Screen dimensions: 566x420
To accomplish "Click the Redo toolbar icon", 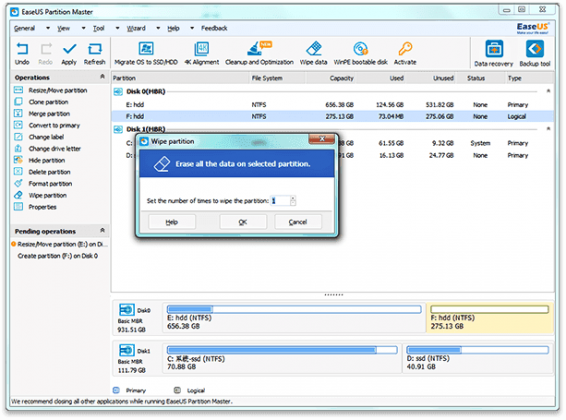I will click(x=45, y=53).
